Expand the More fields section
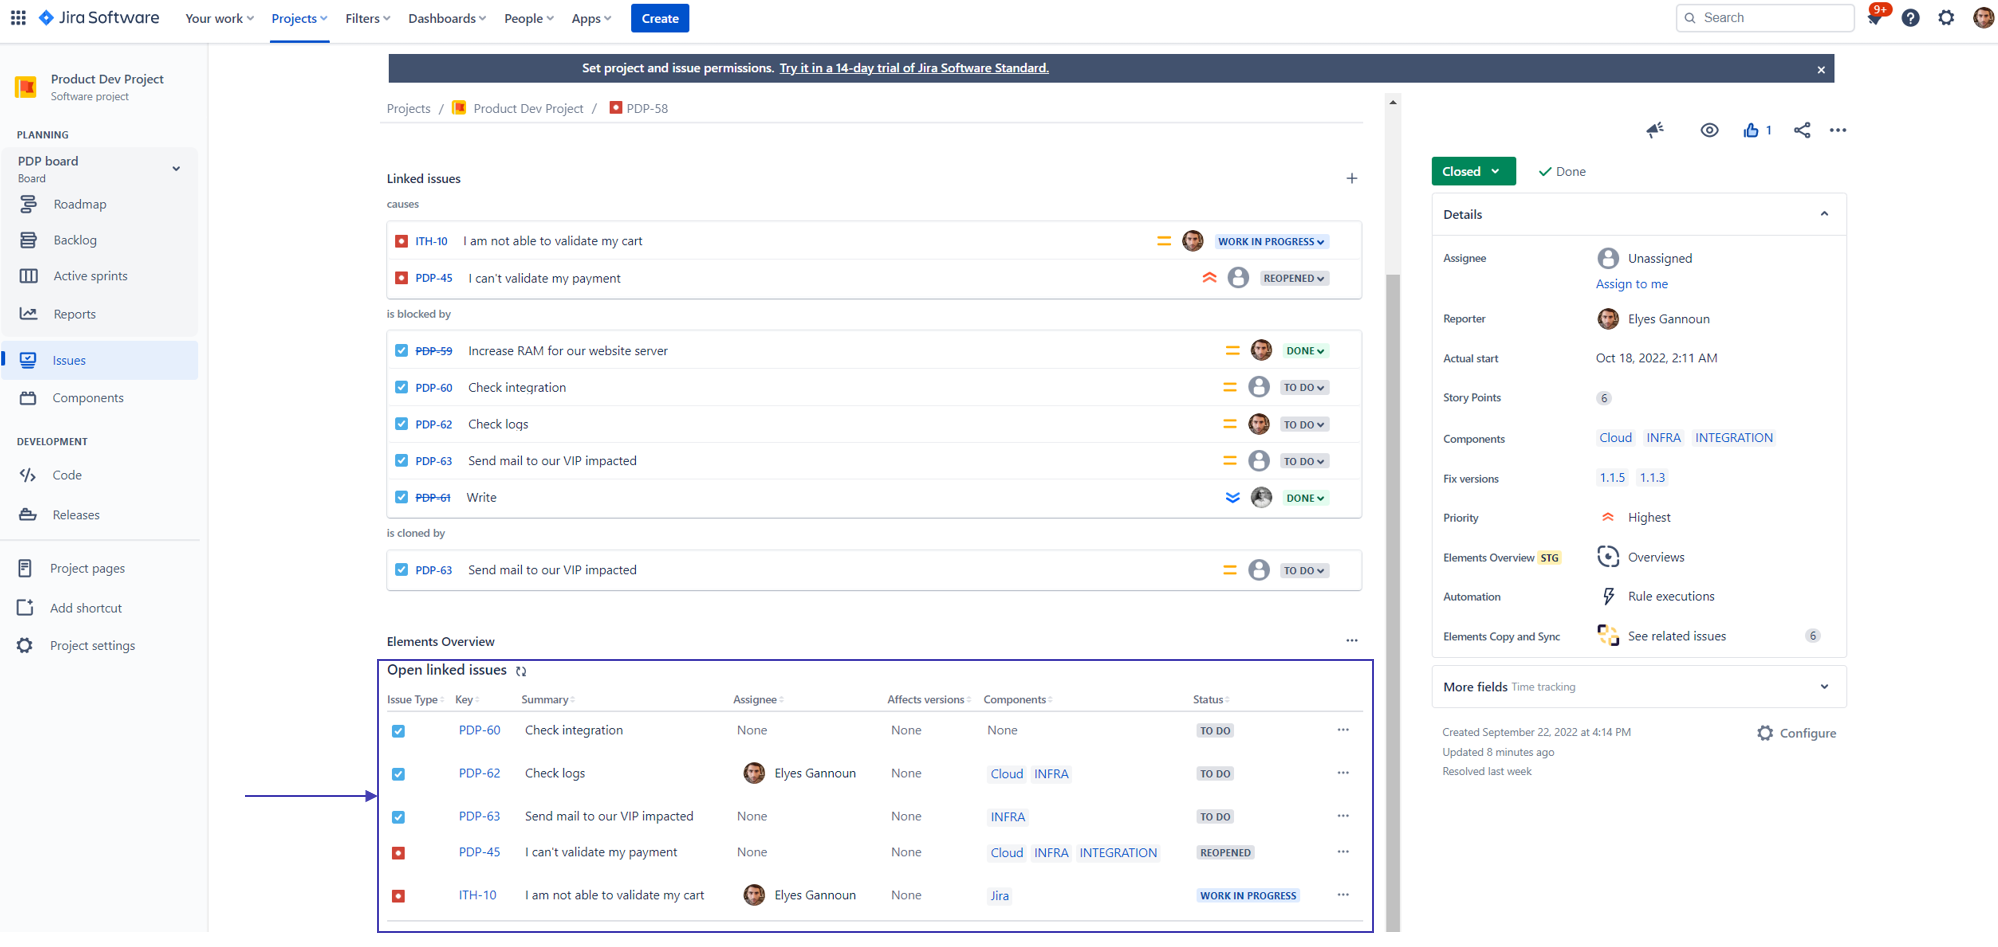Screen dimensions: 1998x947 (1823, 687)
